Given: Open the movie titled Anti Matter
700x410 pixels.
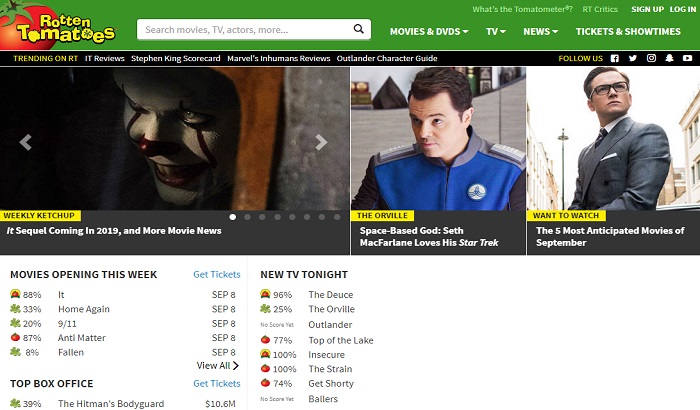Looking at the screenshot, I should tap(82, 338).
